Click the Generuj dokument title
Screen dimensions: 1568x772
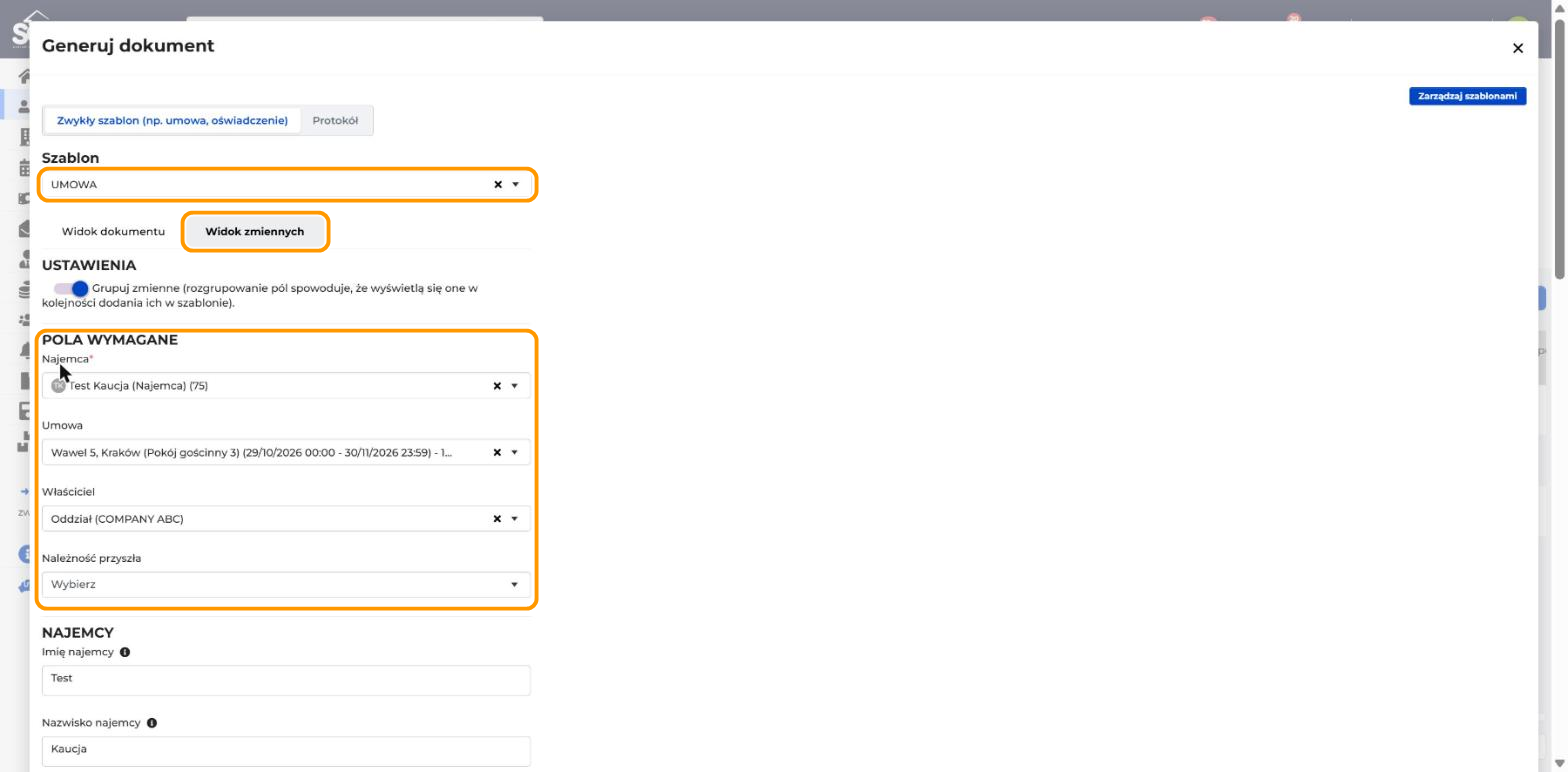tap(128, 46)
